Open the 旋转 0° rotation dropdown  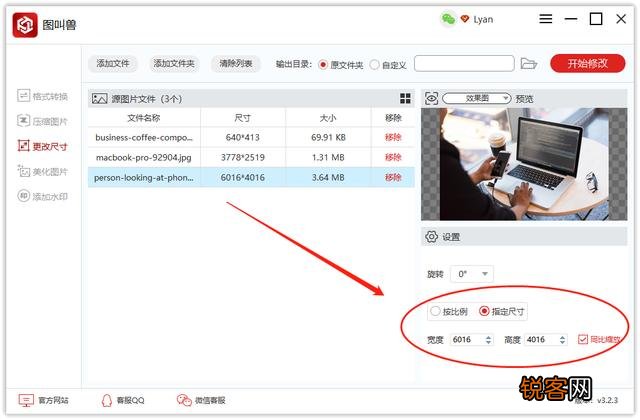click(x=472, y=274)
